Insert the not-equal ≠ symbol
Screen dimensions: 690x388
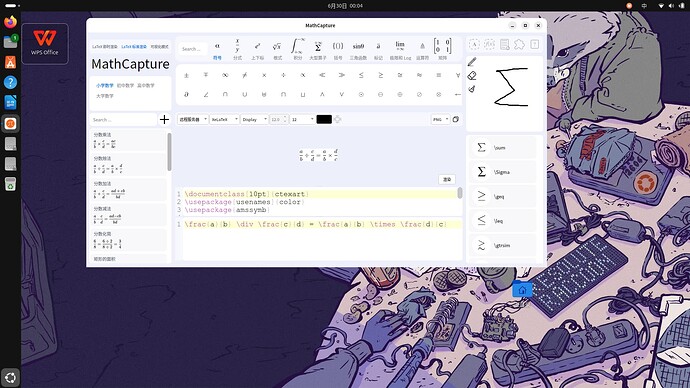245,75
